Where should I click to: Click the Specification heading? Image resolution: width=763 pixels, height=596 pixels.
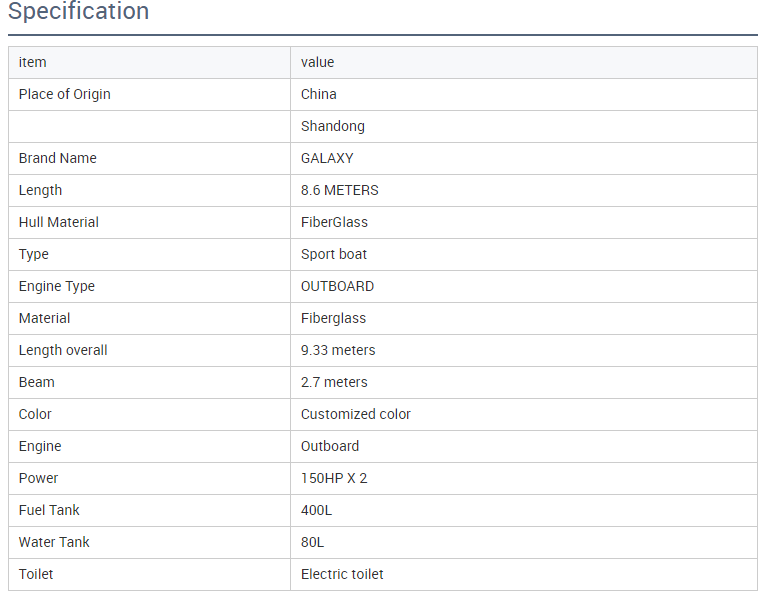click(x=79, y=12)
